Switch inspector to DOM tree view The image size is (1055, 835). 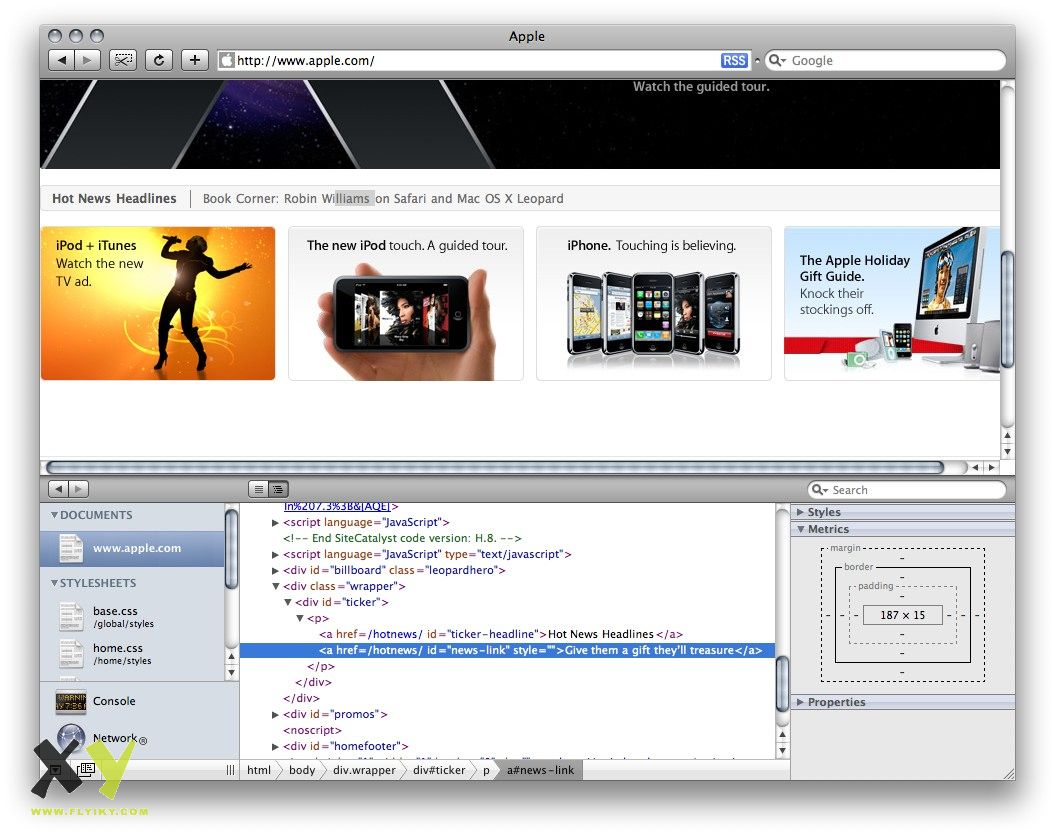(x=277, y=489)
